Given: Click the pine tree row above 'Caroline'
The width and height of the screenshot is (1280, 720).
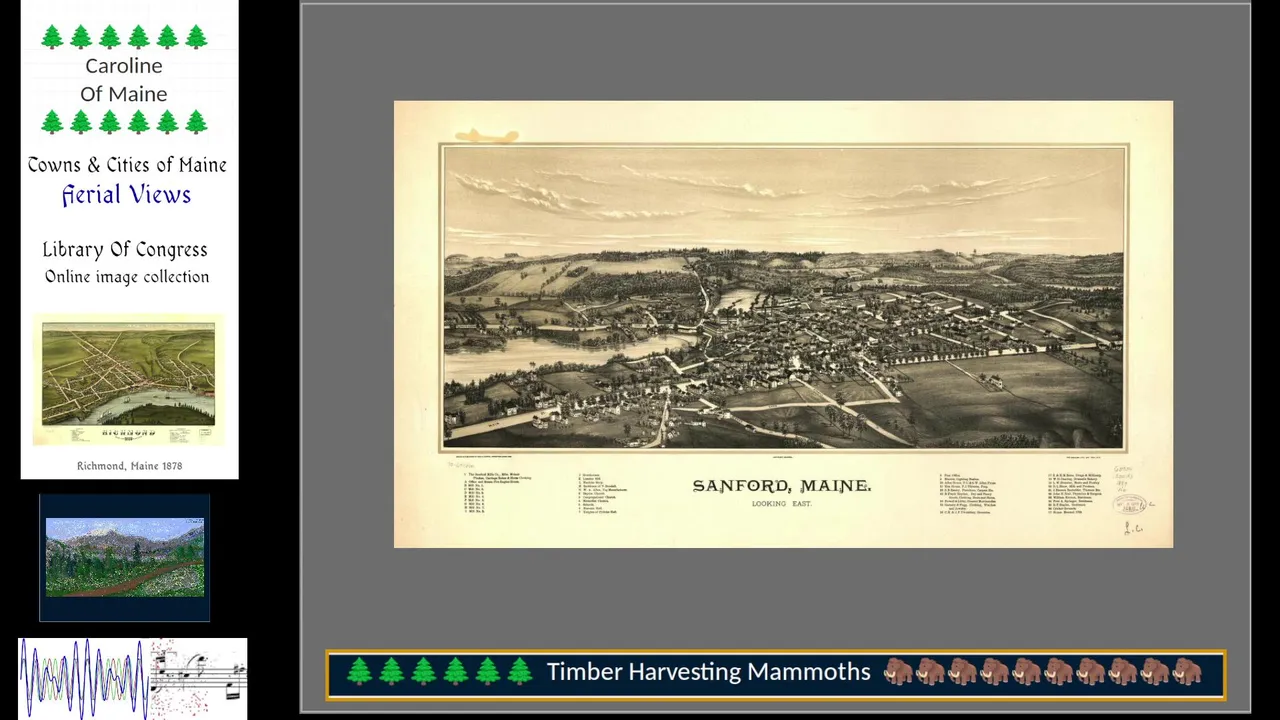Looking at the screenshot, I should click(124, 37).
